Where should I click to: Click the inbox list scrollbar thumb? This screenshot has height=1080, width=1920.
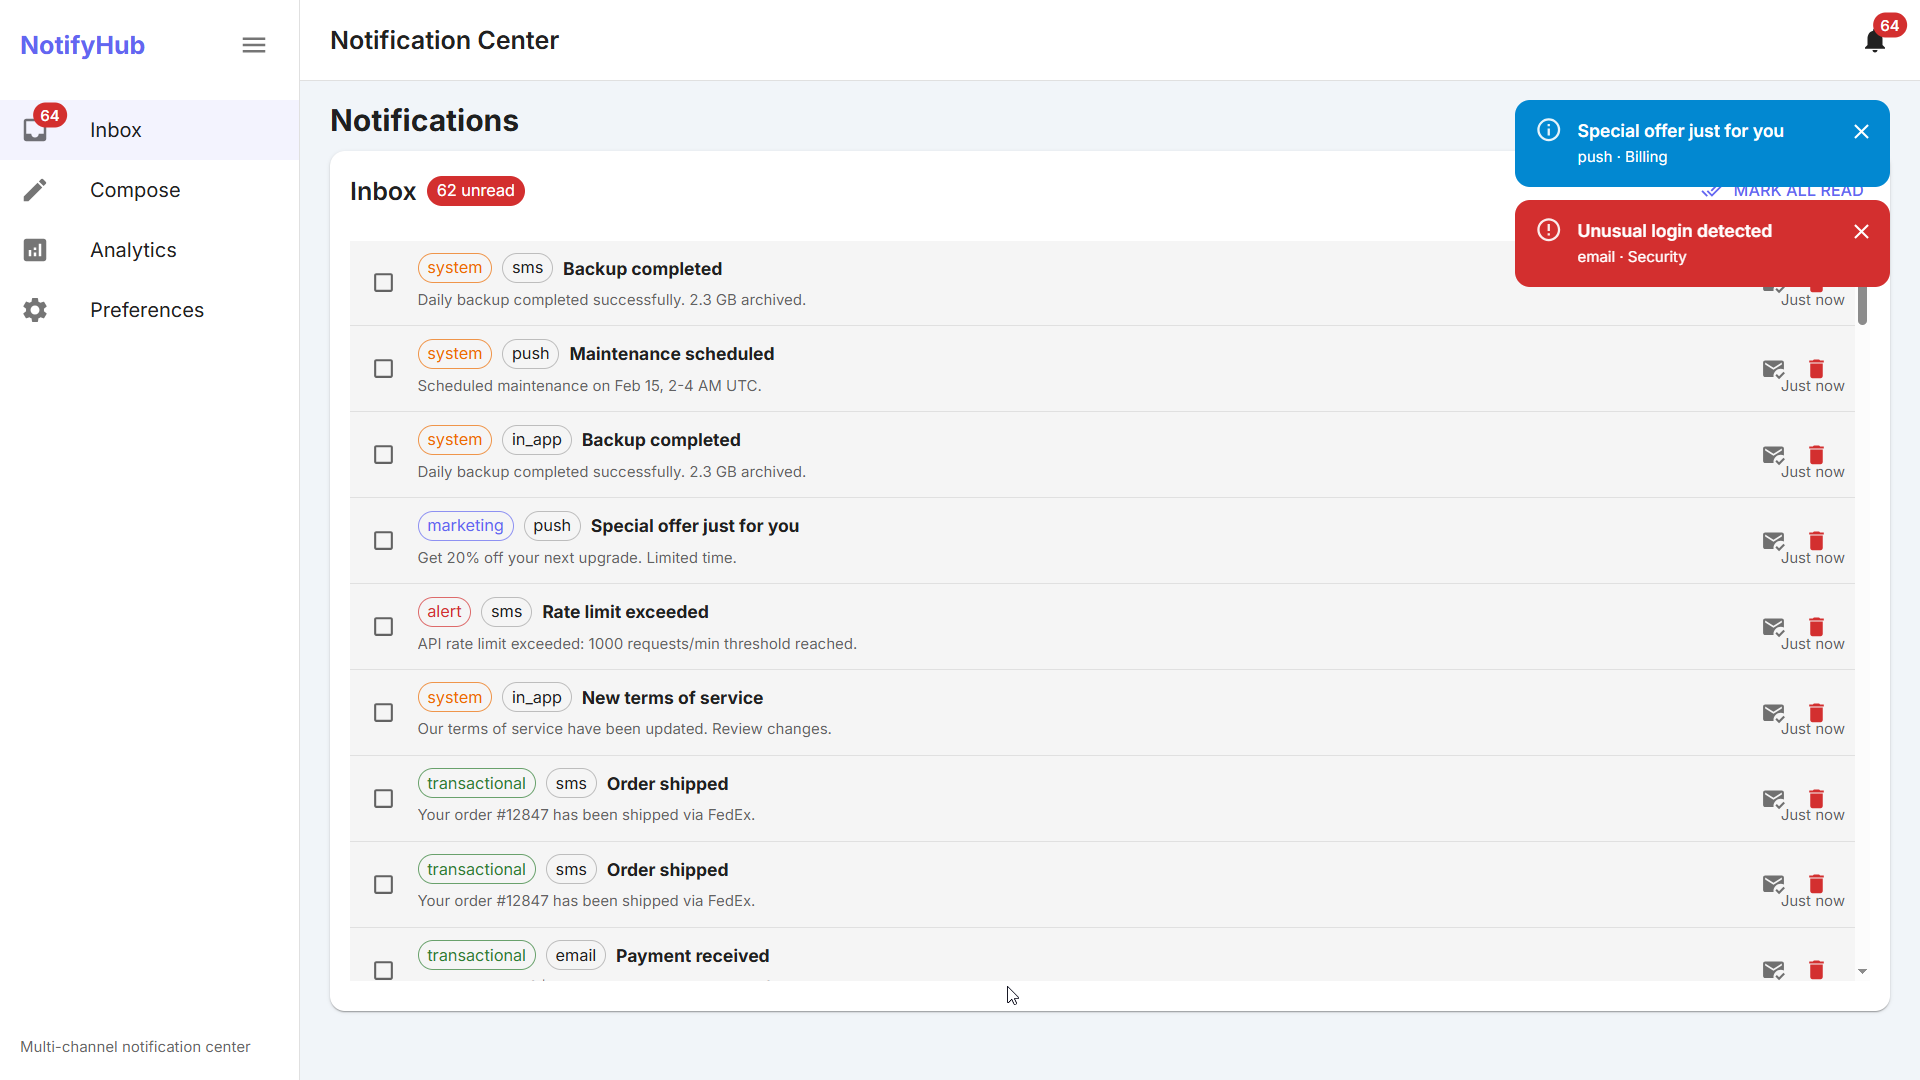pyautogui.click(x=1862, y=305)
